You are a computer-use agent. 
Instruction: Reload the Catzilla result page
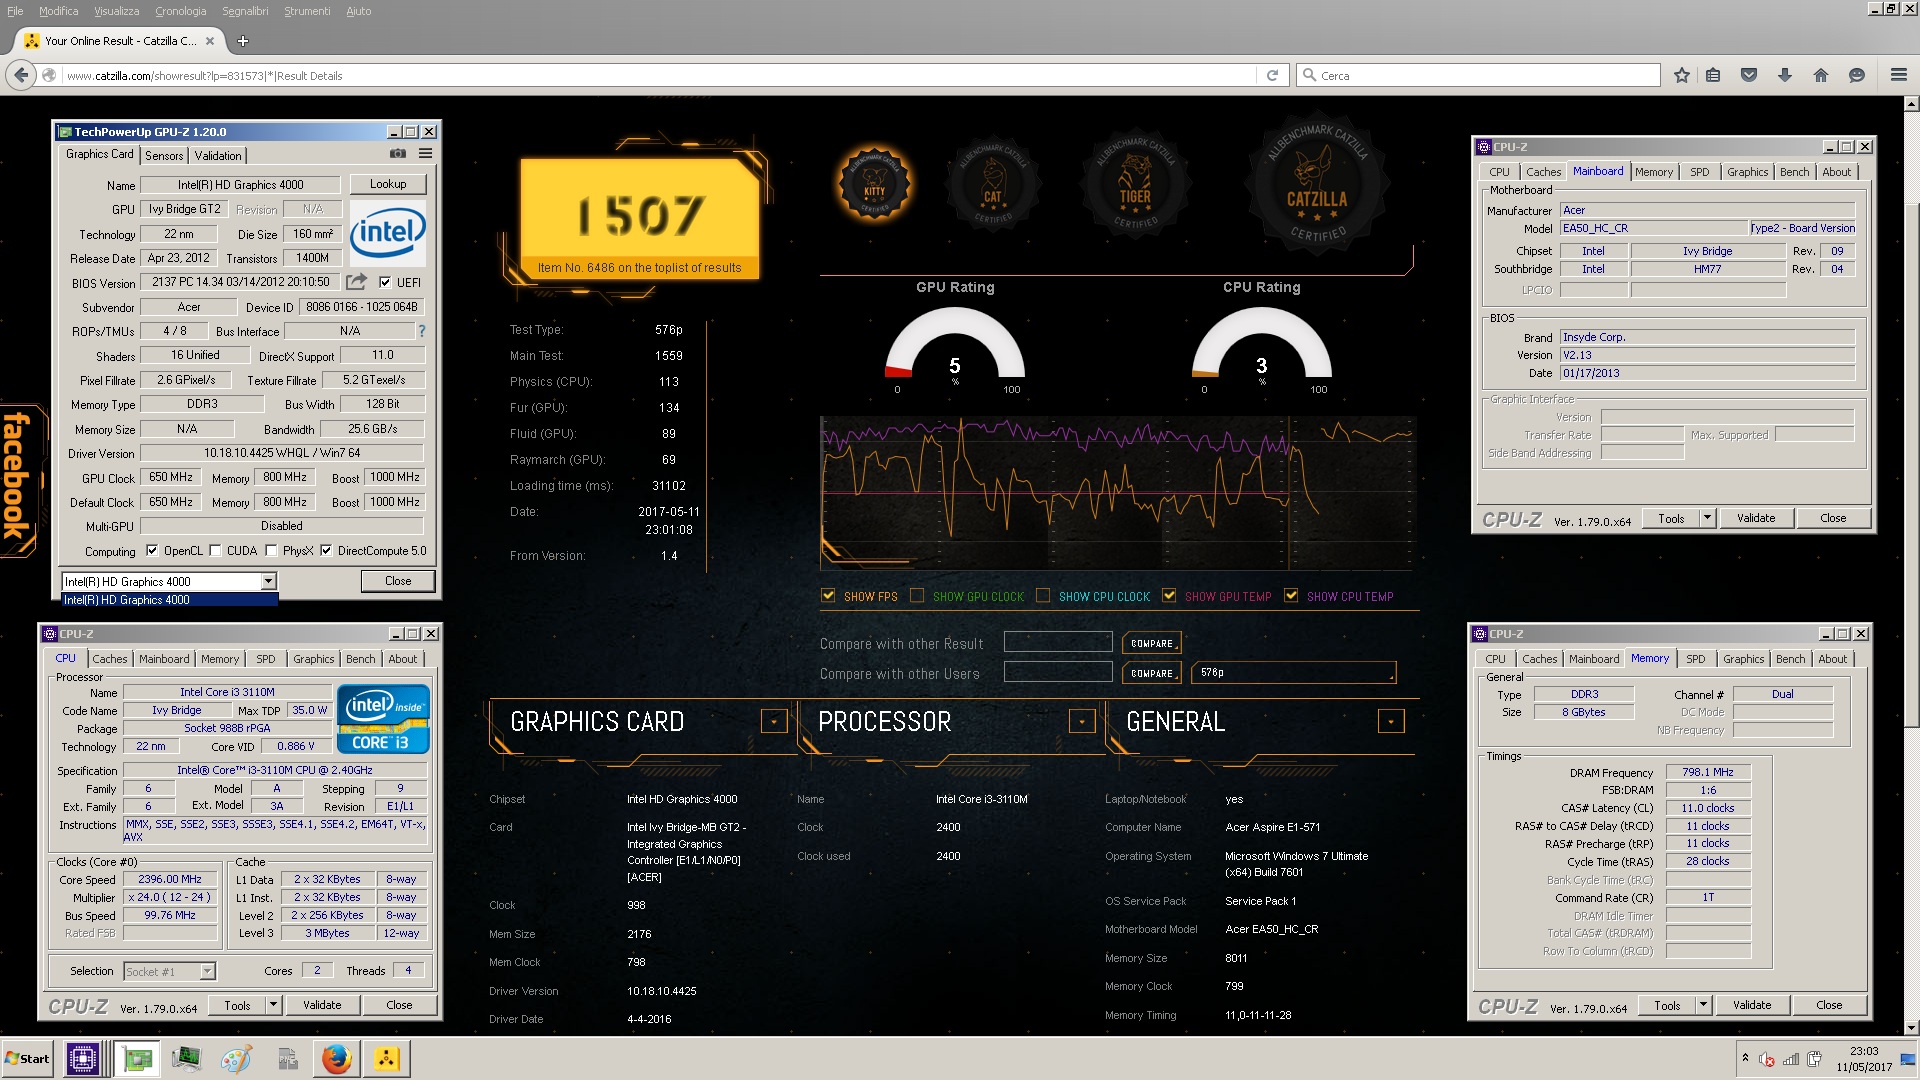(x=1272, y=75)
